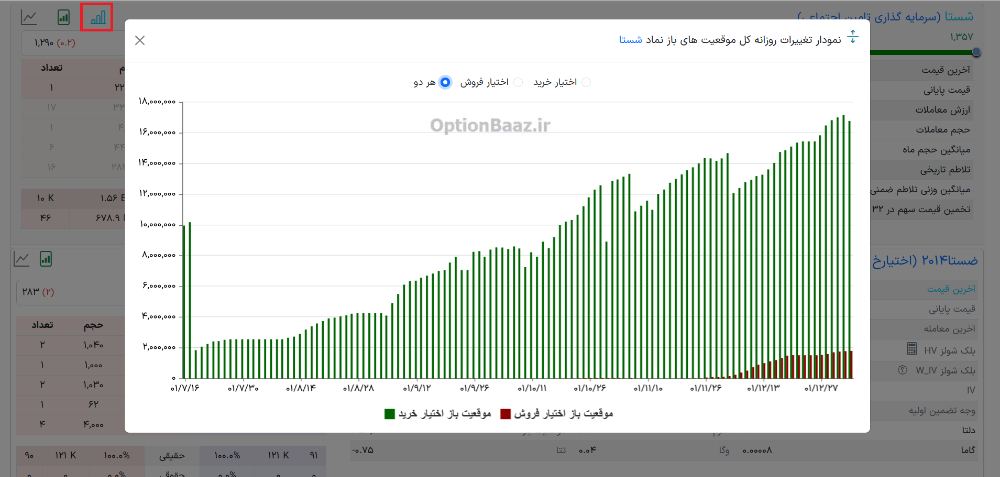Click the x-axis date label 01/9/12
The image size is (1000, 477).
coord(416,388)
